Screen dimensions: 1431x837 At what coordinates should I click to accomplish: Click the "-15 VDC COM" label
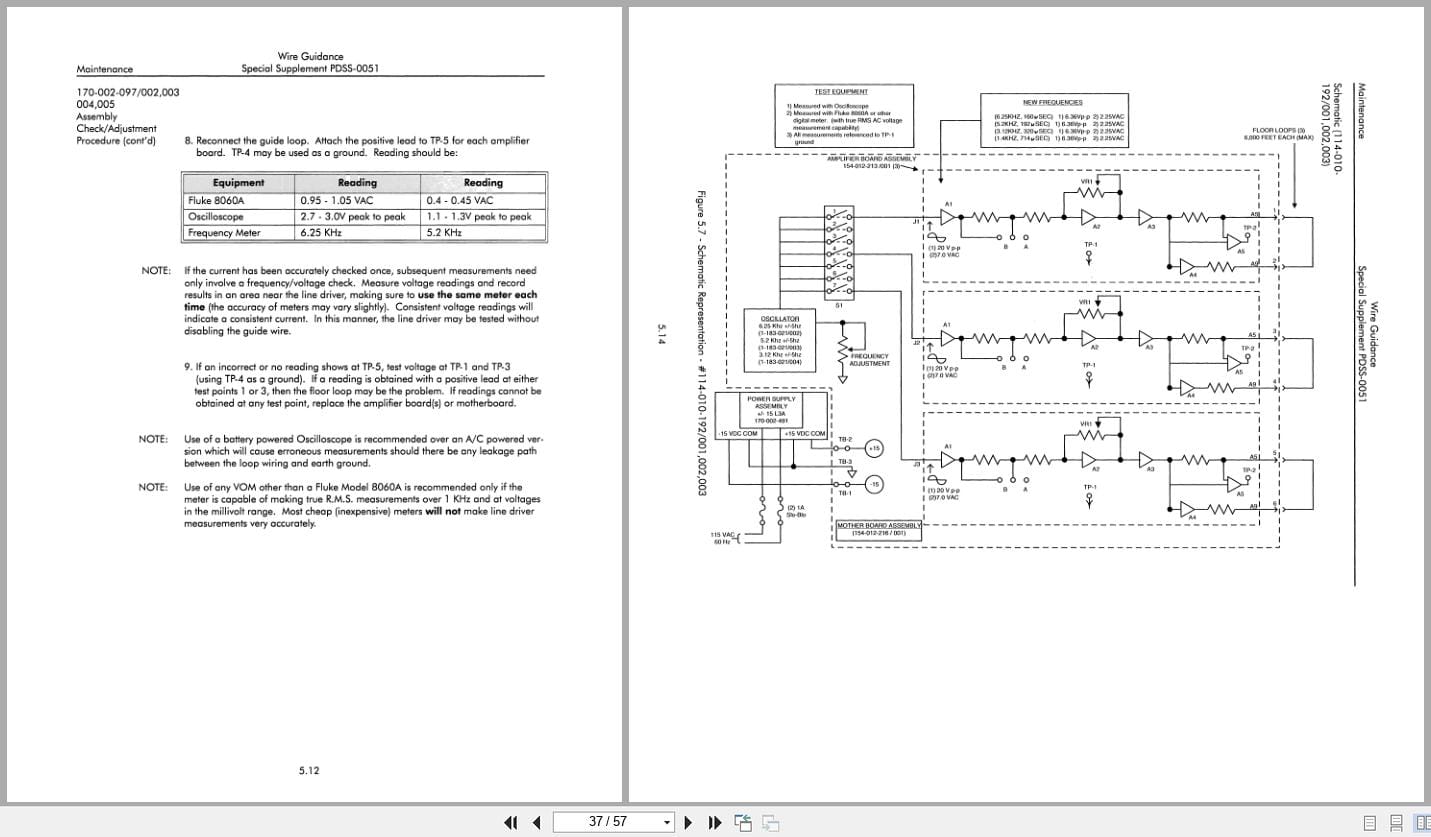[x=738, y=434]
